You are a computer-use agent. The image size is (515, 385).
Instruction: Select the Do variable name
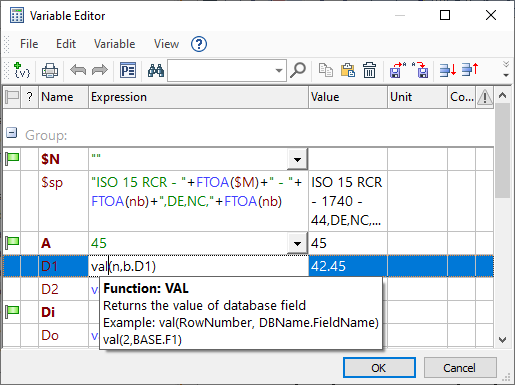50,335
